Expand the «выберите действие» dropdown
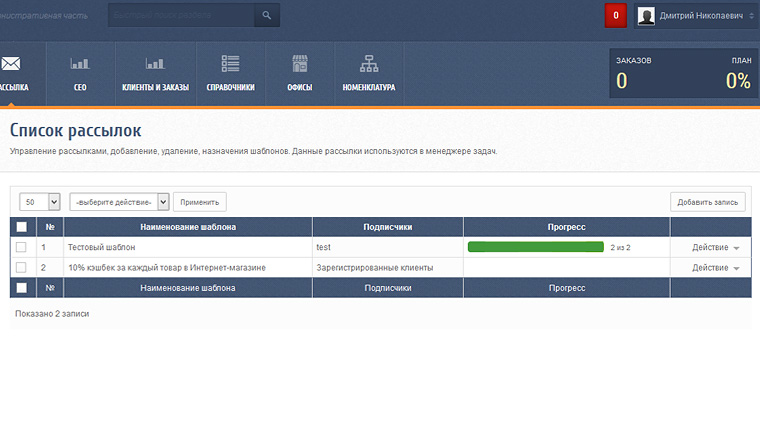Viewport: 760px width, 440px height. (119, 202)
